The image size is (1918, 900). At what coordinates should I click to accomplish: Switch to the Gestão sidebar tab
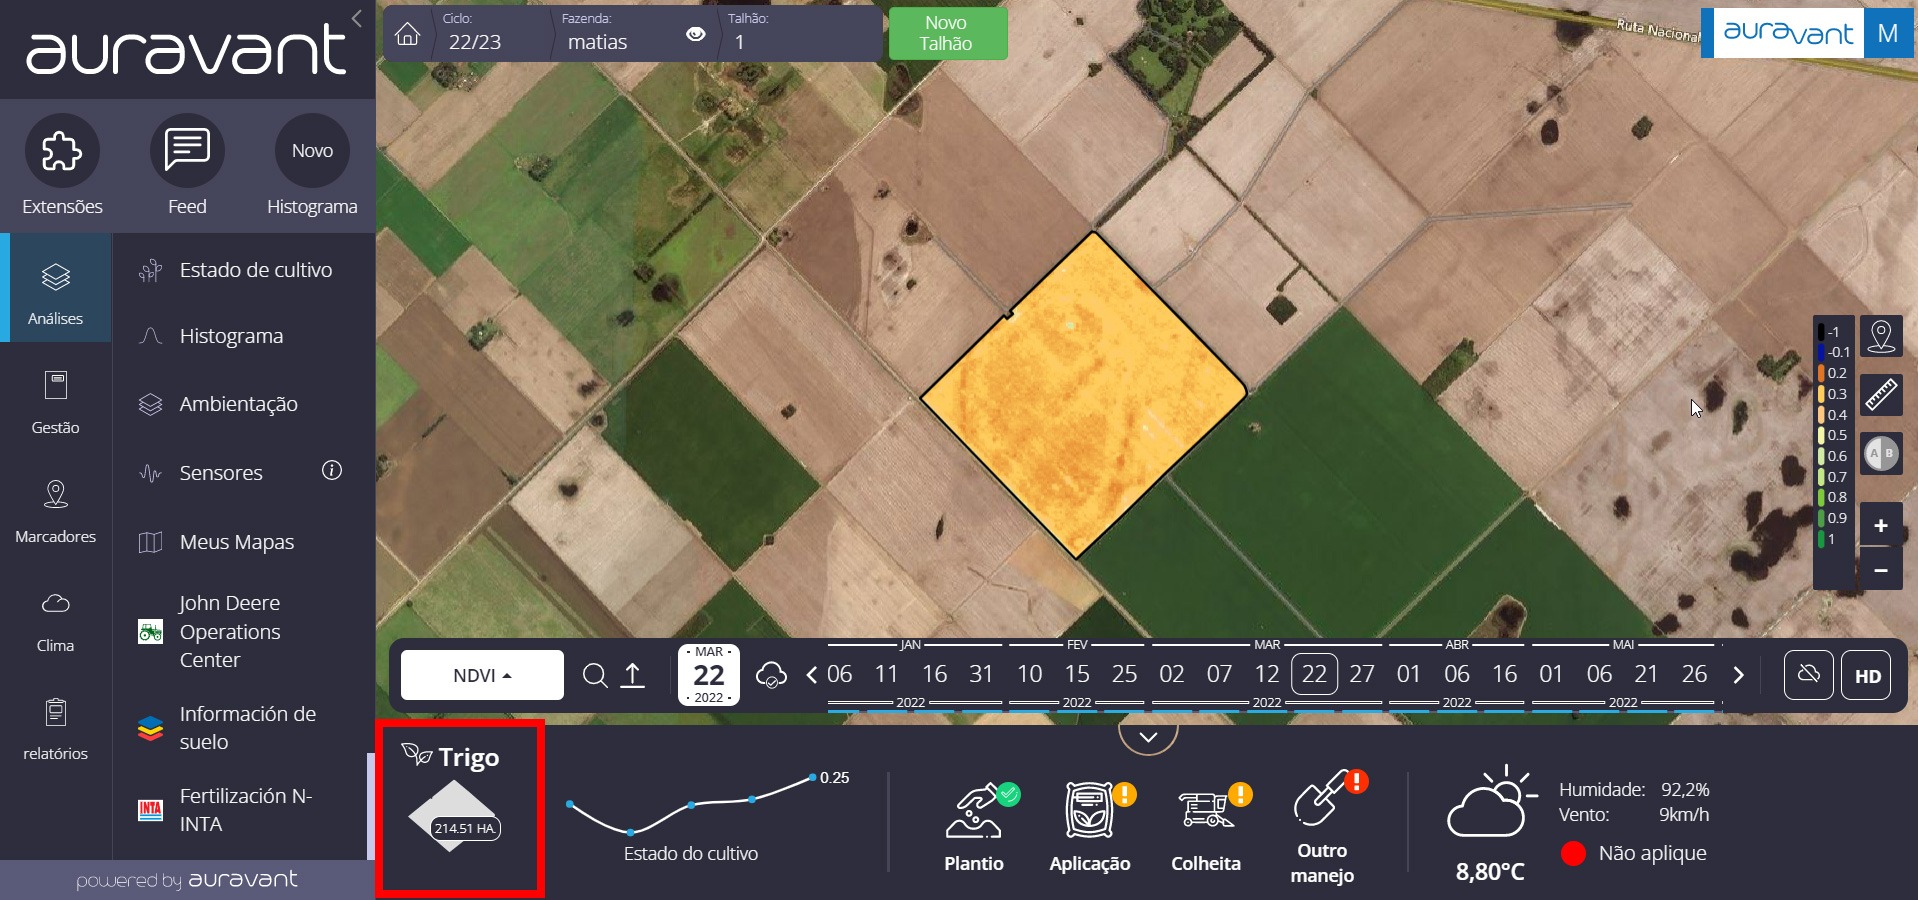pyautogui.click(x=55, y=400)
